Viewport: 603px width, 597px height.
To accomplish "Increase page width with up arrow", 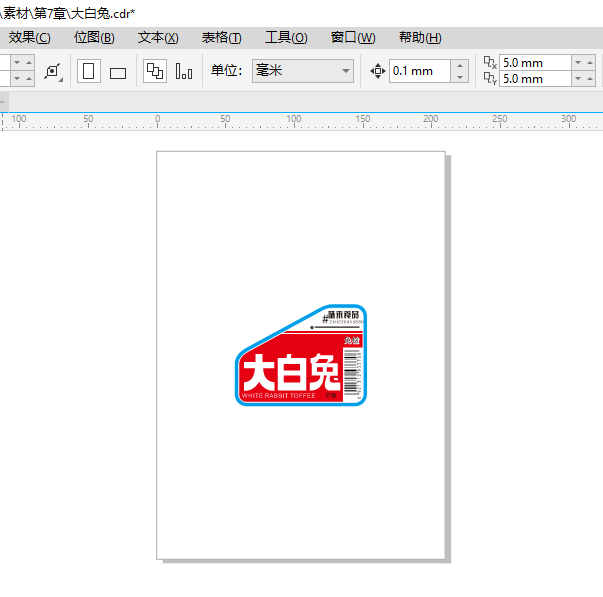I will (x=29, y=62).
